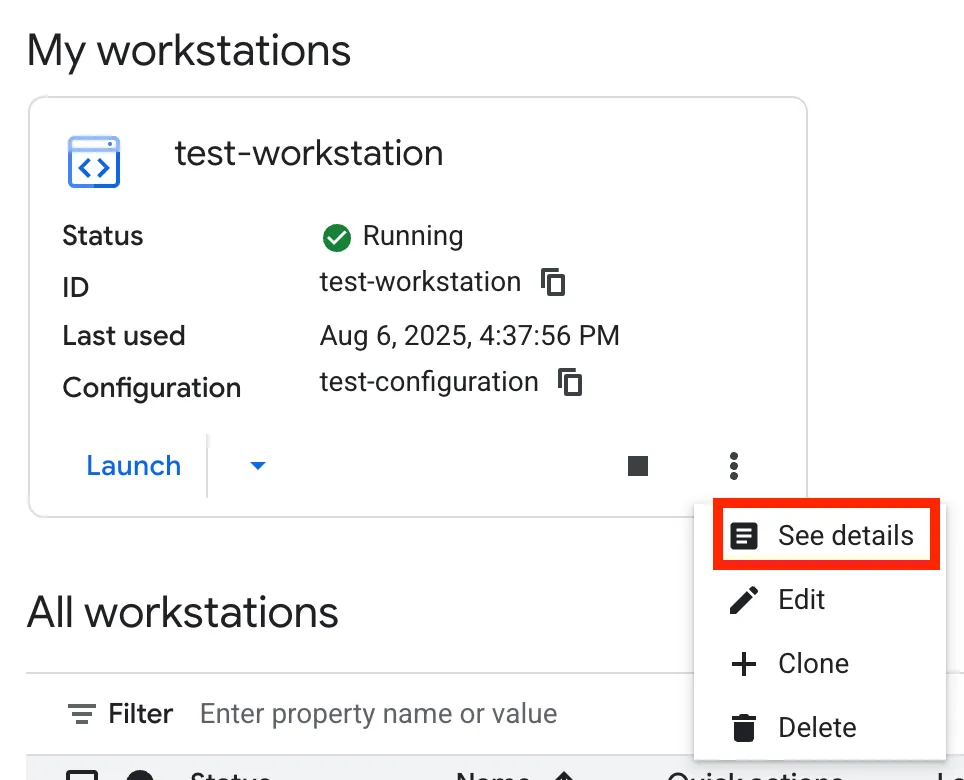Pick the Clone menu entry

pos(813,664)
